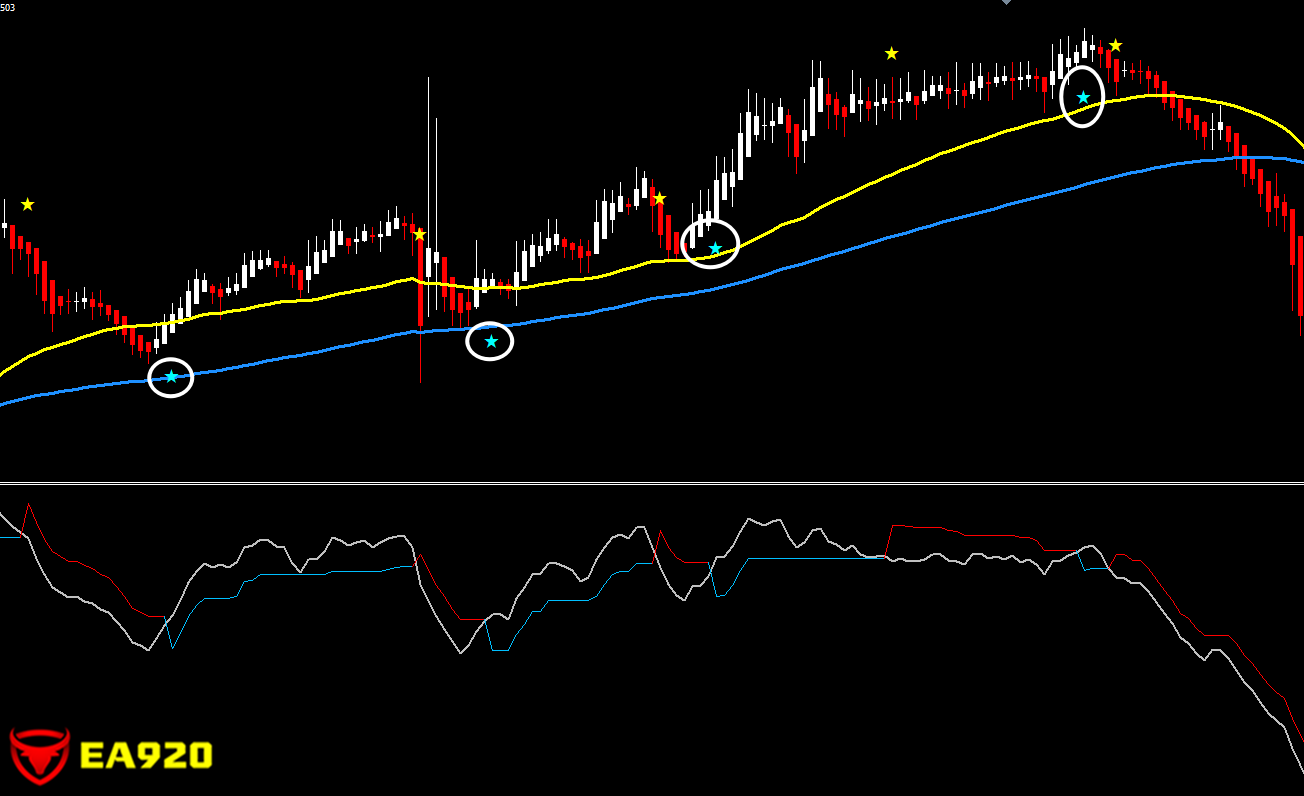The height and width of the screenshot is (796, 1304).
Task: Click the peak of the blue moving average
Action: (x=1245, y=157)
